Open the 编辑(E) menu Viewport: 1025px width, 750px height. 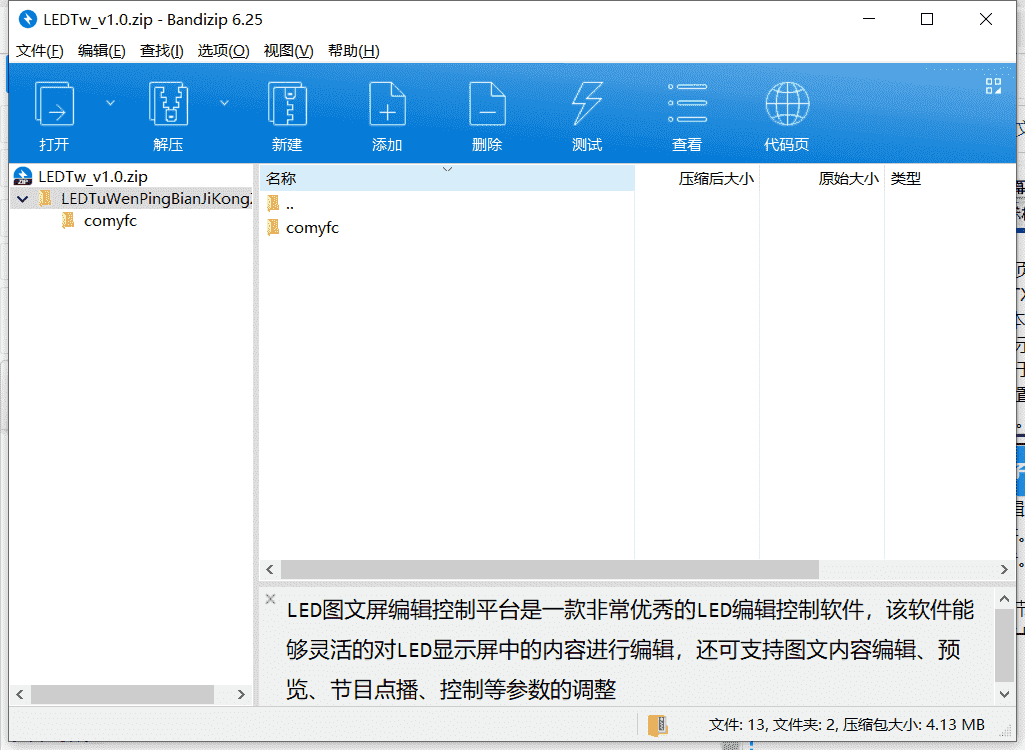(101, 51)
